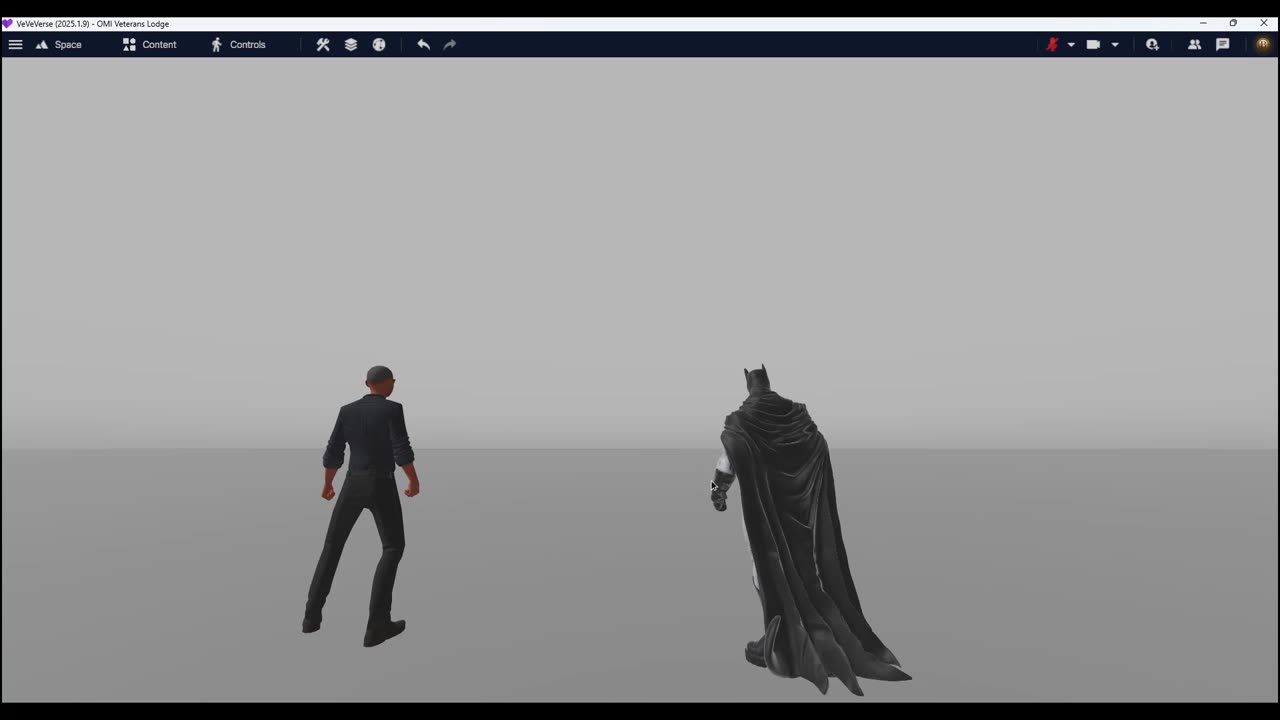Viewport: 1280px width, 720px height.
Task: Restore down the VeVeVerse window
Action: tap(1233, 23)
